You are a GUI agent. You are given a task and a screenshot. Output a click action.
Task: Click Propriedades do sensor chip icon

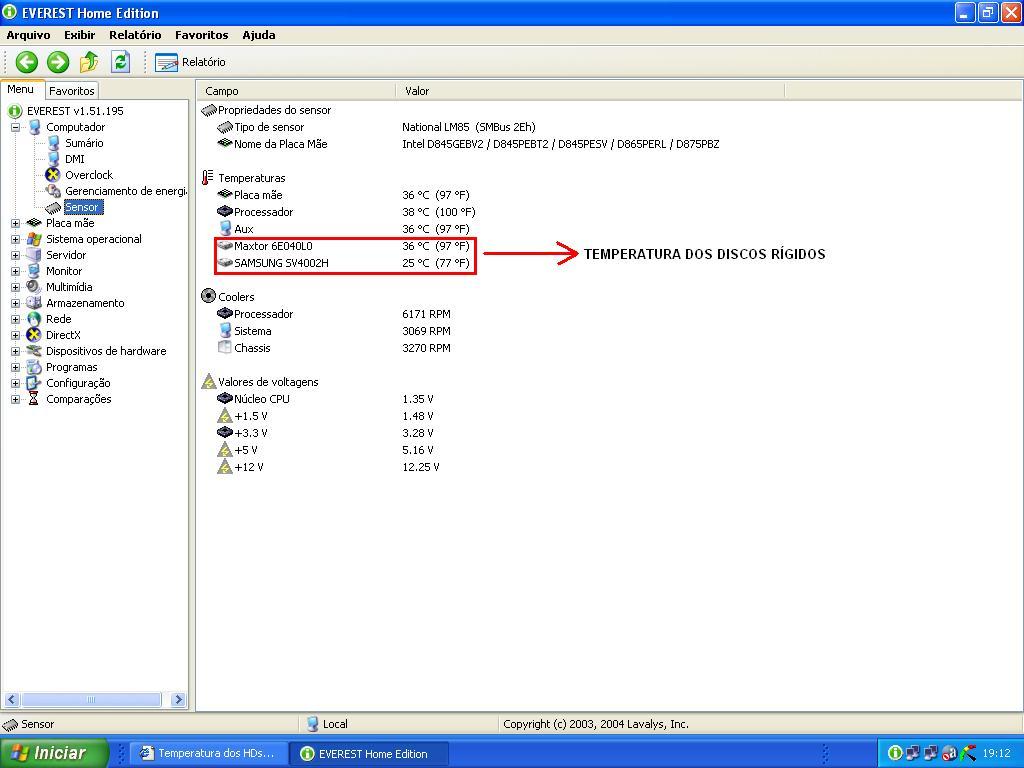coord(209,110)
